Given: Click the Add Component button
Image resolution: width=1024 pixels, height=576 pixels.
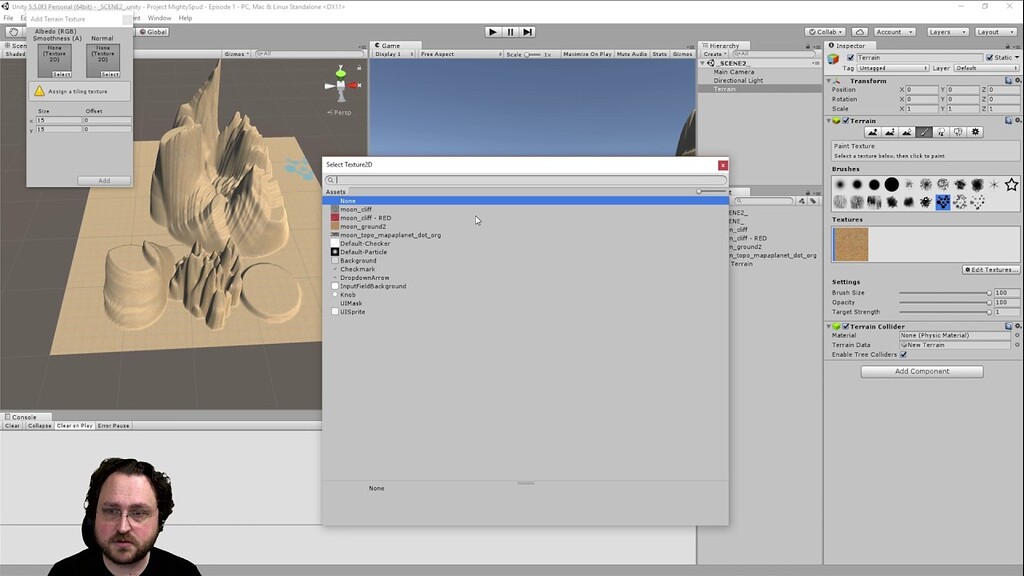Looking at the screenshot, I should point(921,371).
